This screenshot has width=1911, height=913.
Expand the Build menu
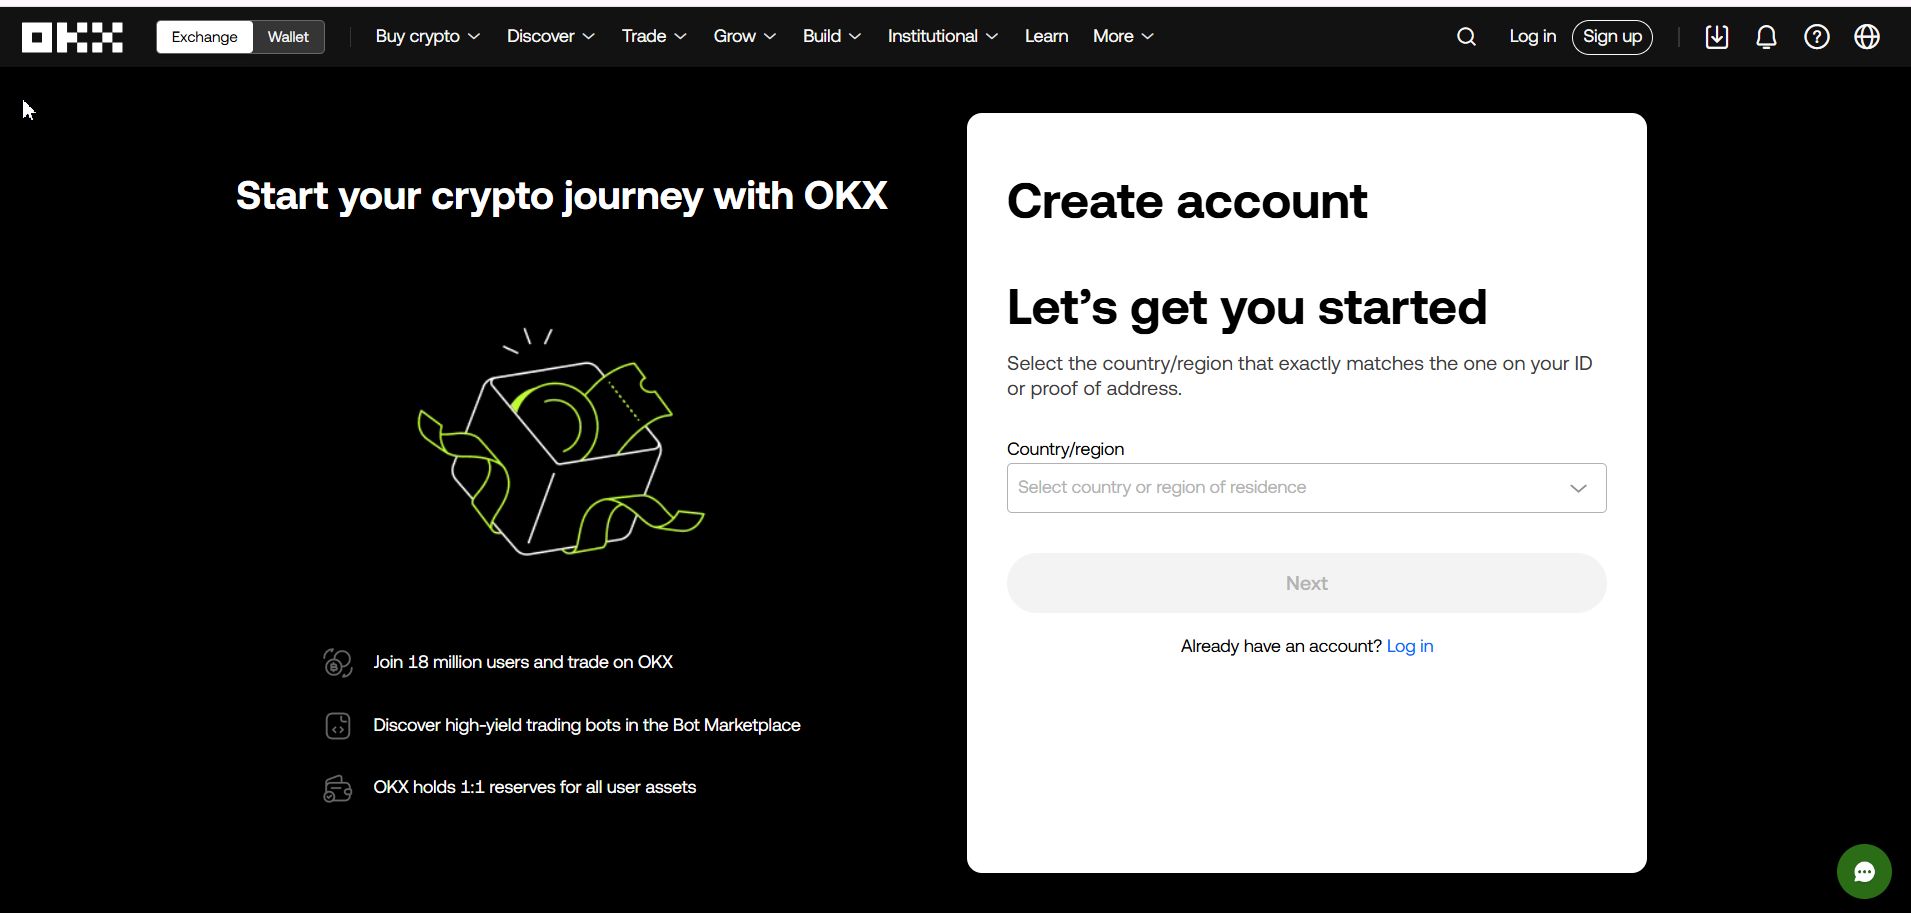(832, 36)
